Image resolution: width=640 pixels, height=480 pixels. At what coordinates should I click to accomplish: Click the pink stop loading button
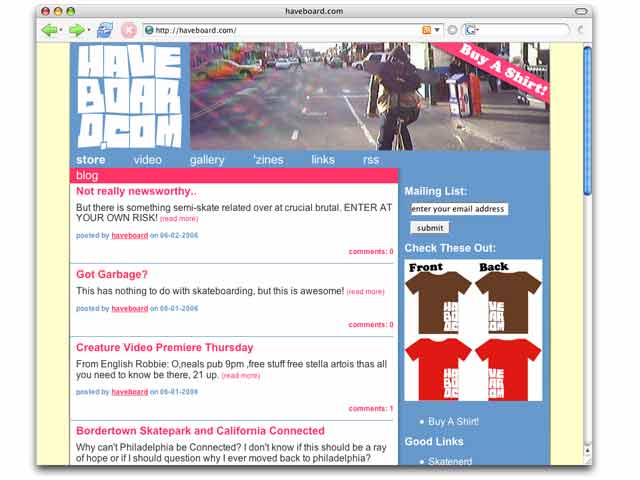point(129,30)
